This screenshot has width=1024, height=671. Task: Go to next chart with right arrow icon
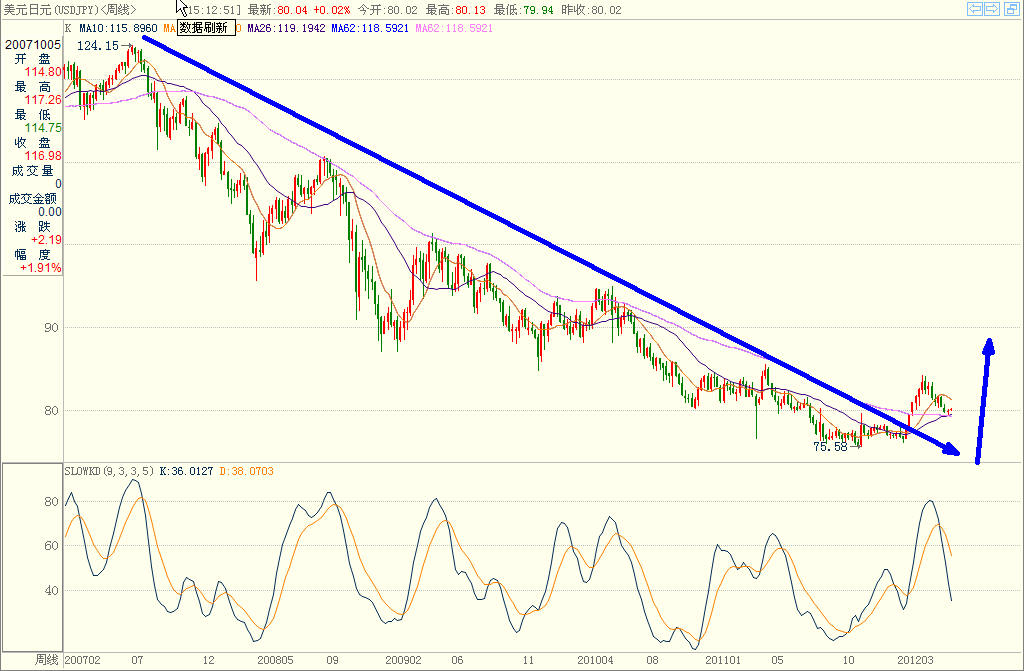(991, 8)
